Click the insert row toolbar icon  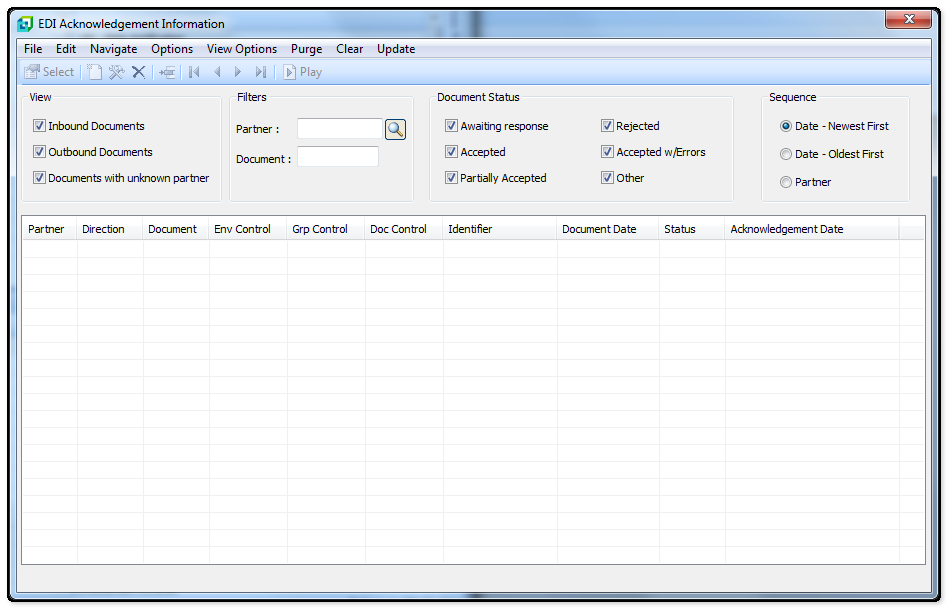click(167, 72)
